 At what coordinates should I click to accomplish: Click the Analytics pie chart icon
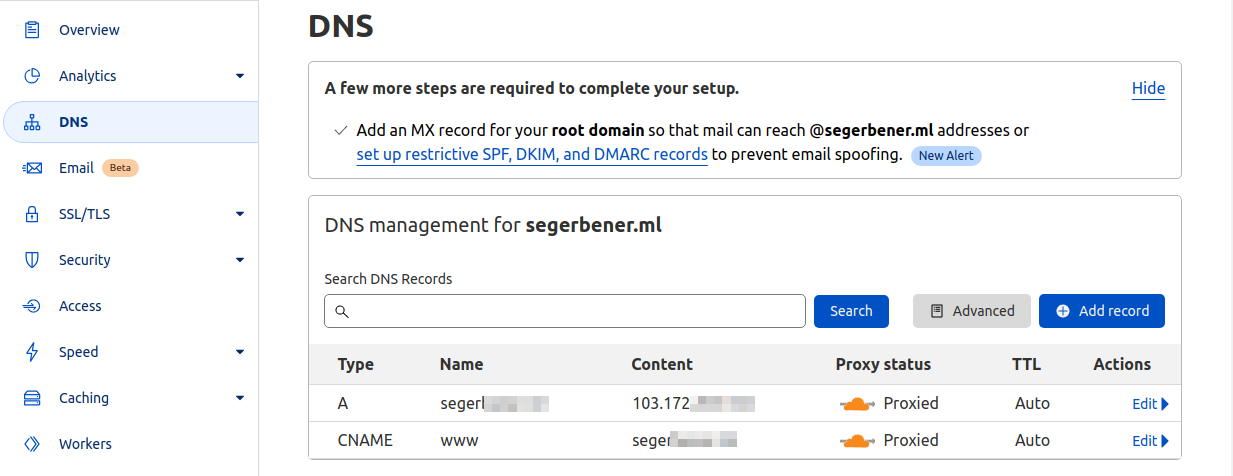(32, 76)
